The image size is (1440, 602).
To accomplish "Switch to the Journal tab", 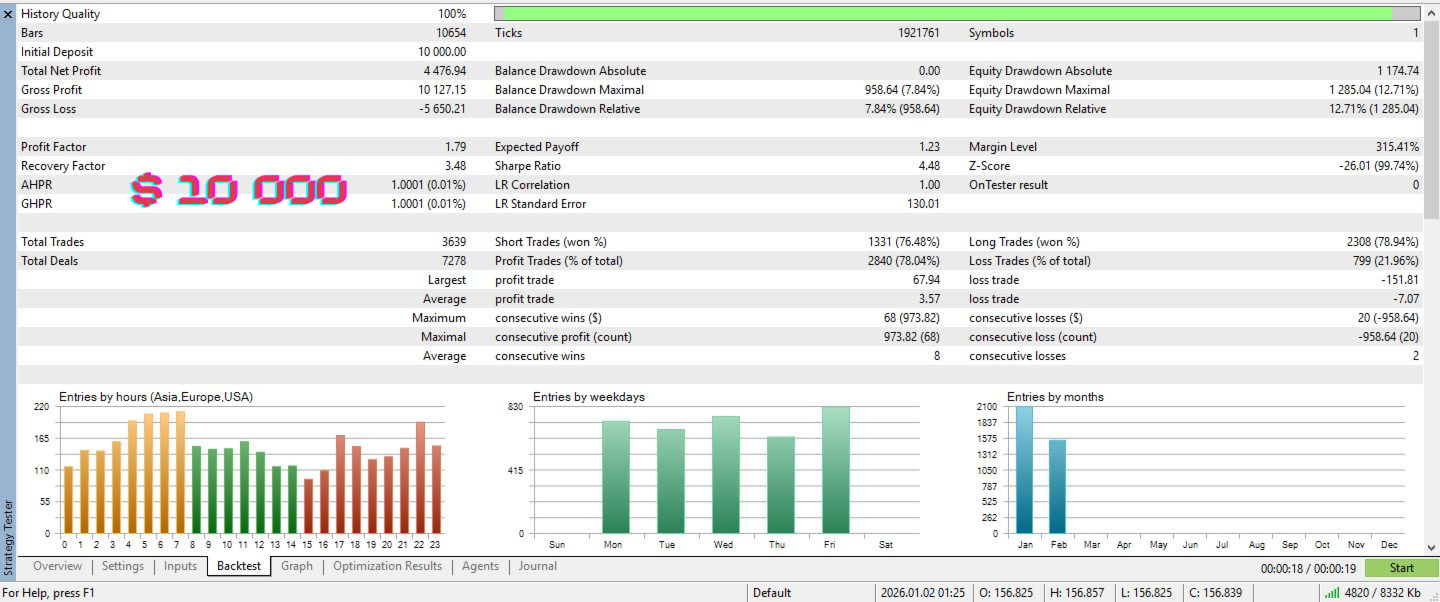I will [538, 566].
